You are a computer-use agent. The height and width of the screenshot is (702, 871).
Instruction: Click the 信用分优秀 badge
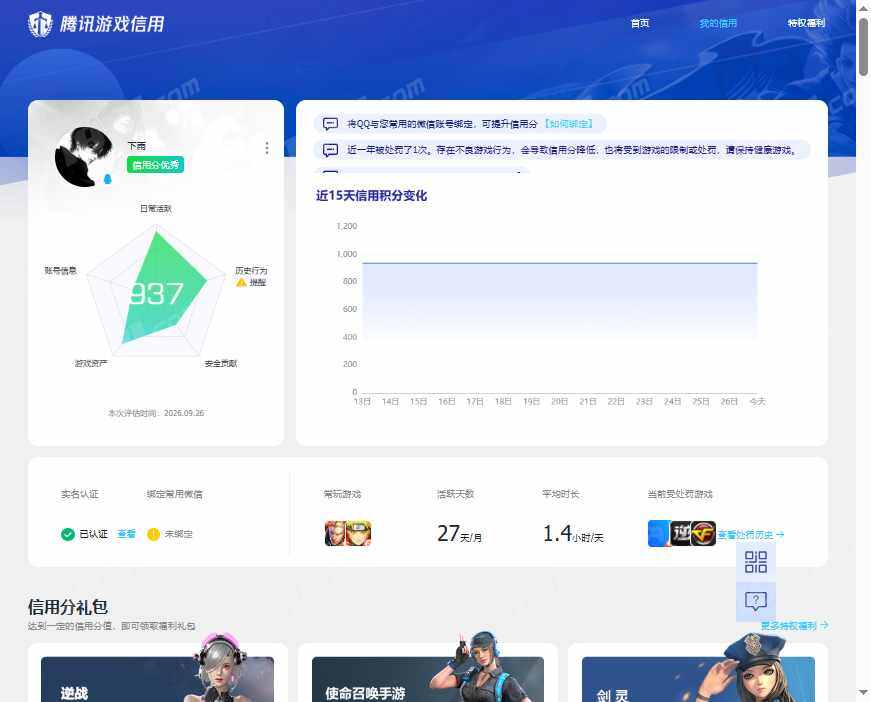(155, 165)
